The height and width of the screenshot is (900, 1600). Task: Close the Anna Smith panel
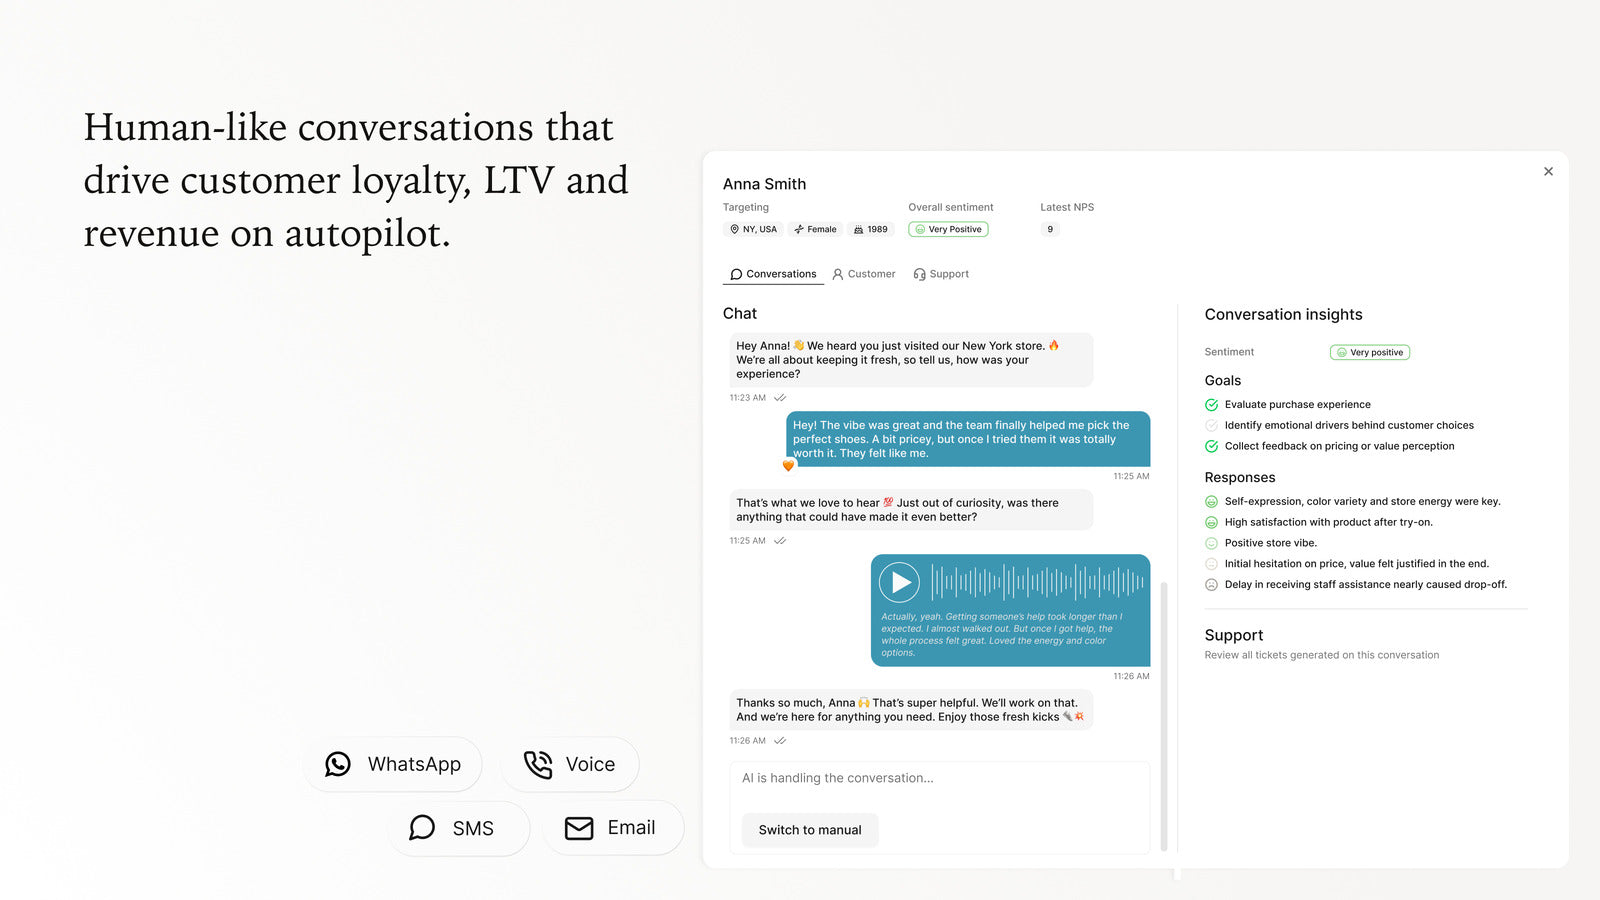[x=1548, y=171]
